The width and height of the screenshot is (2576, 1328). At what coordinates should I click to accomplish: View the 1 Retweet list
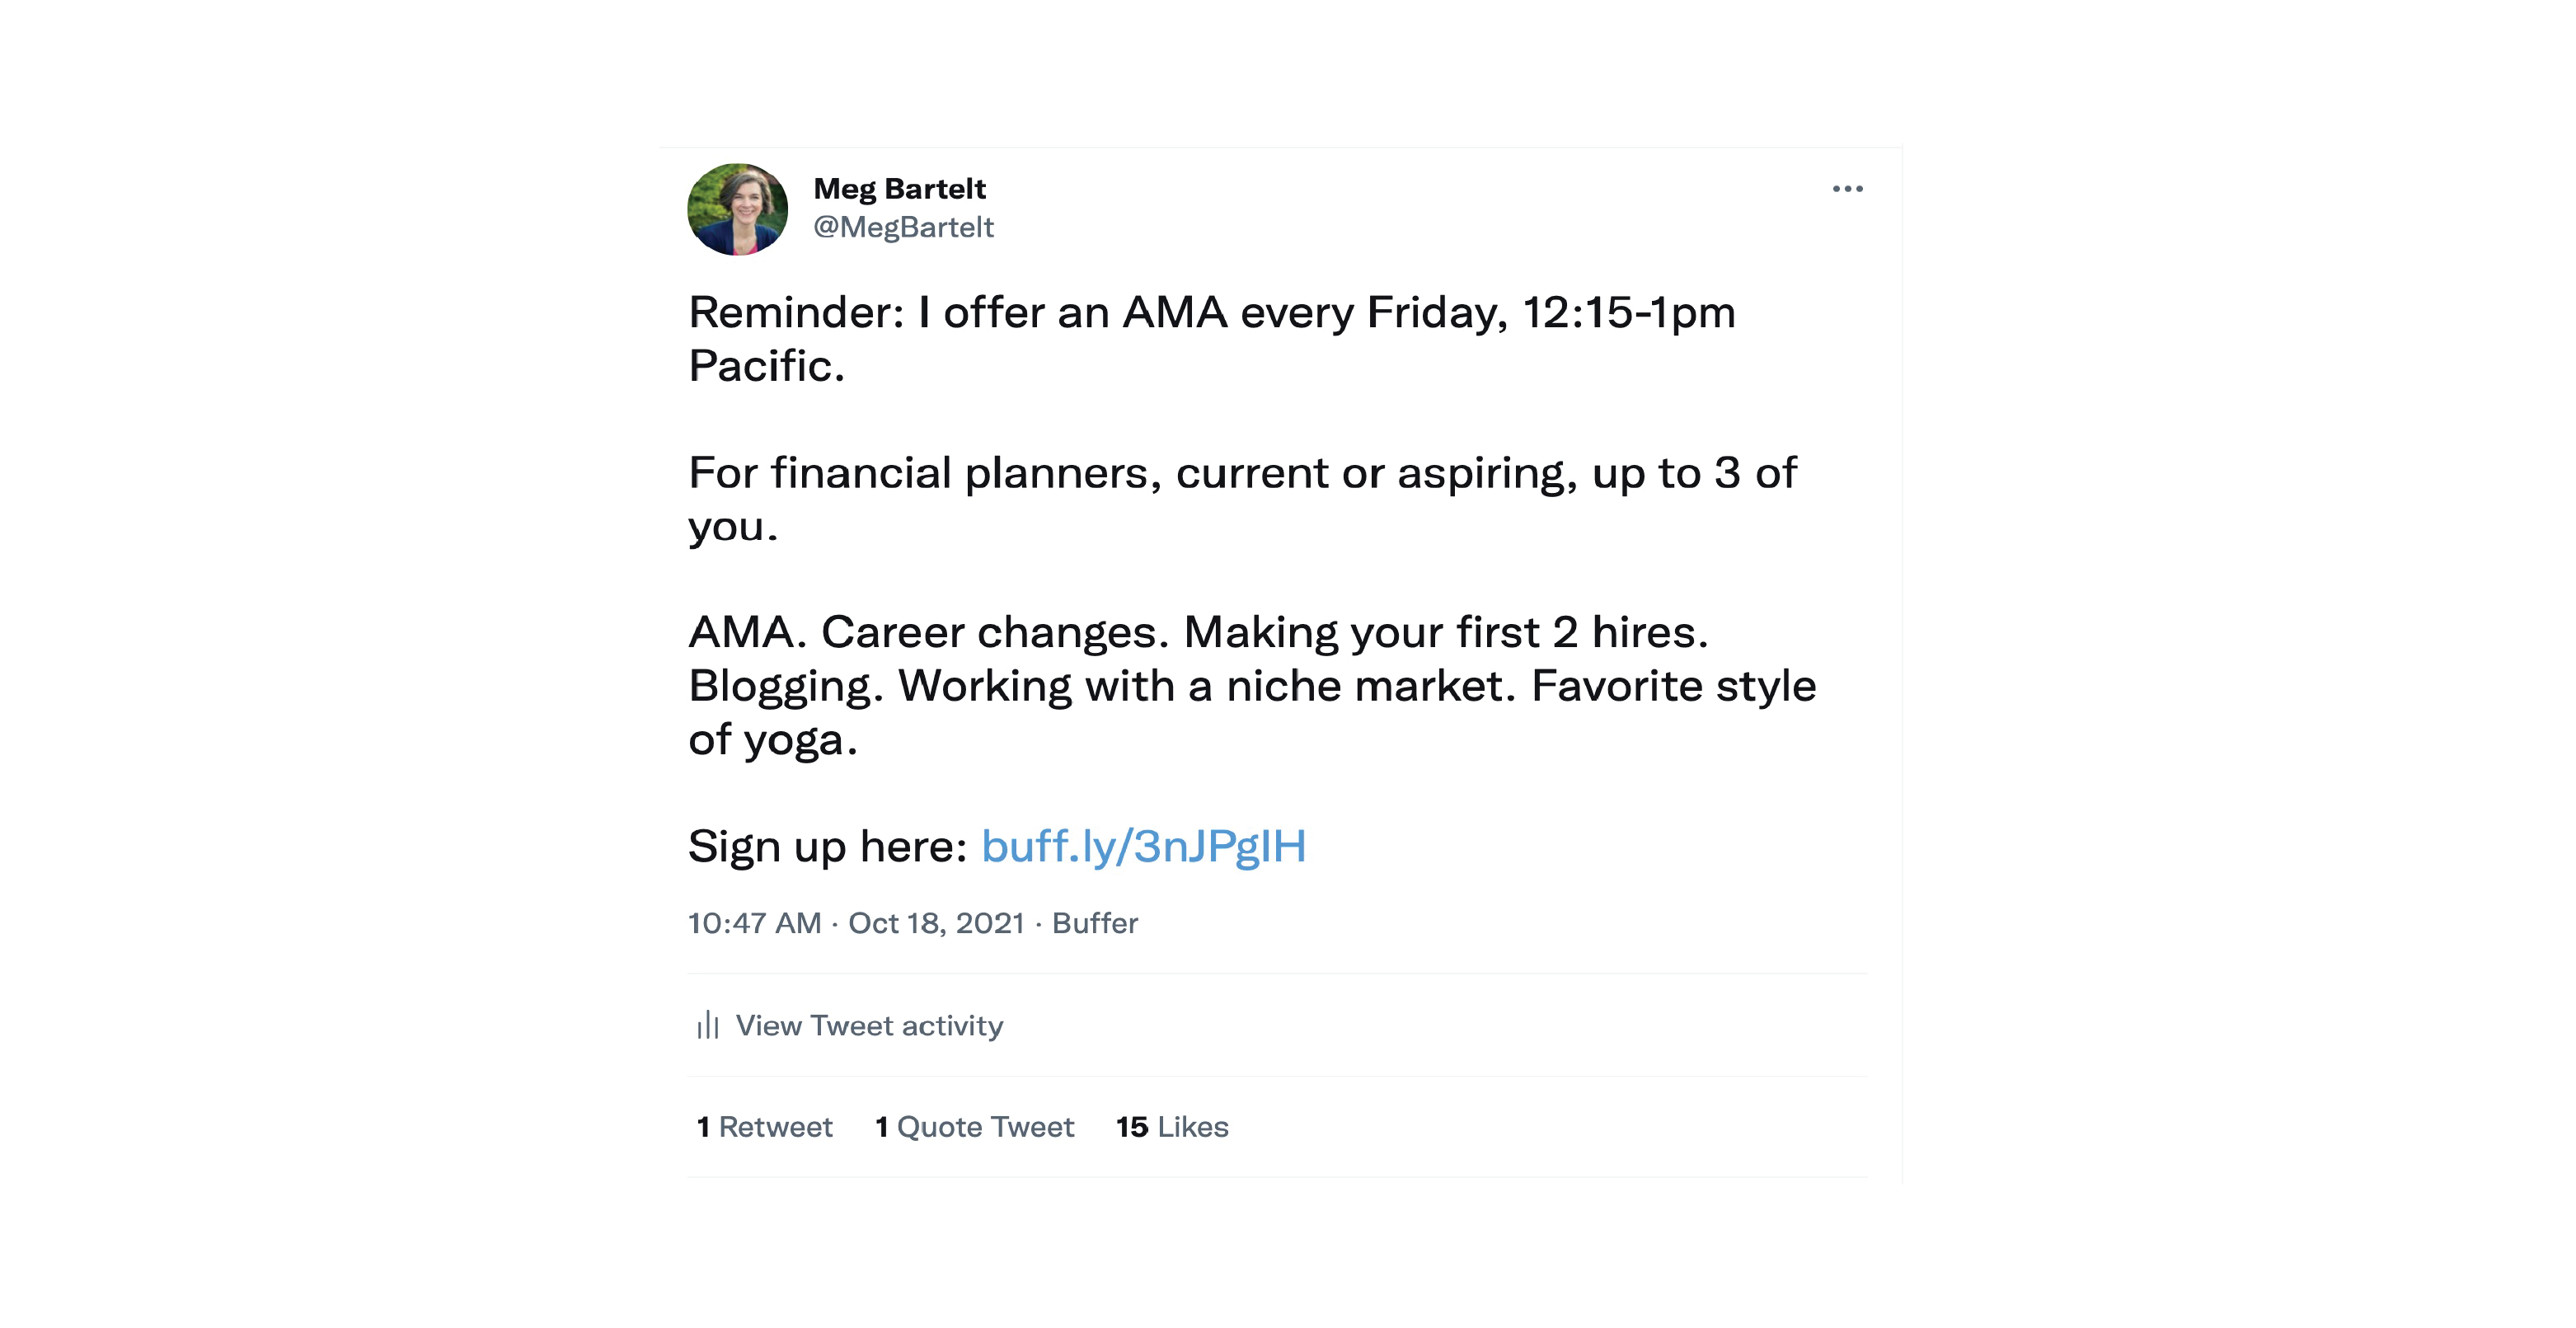tap(764, 1127)
